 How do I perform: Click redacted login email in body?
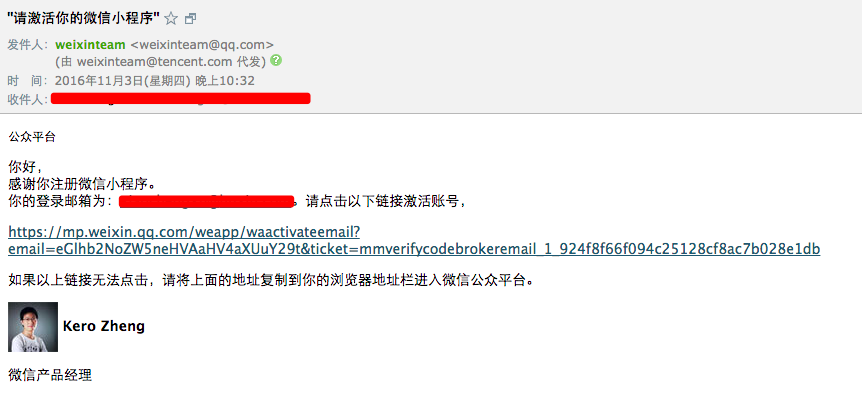point(207,202)
